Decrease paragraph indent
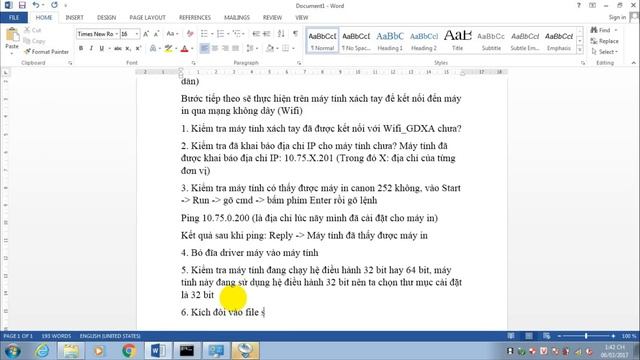This screenshot has width=640, height=360. [256, 34]
